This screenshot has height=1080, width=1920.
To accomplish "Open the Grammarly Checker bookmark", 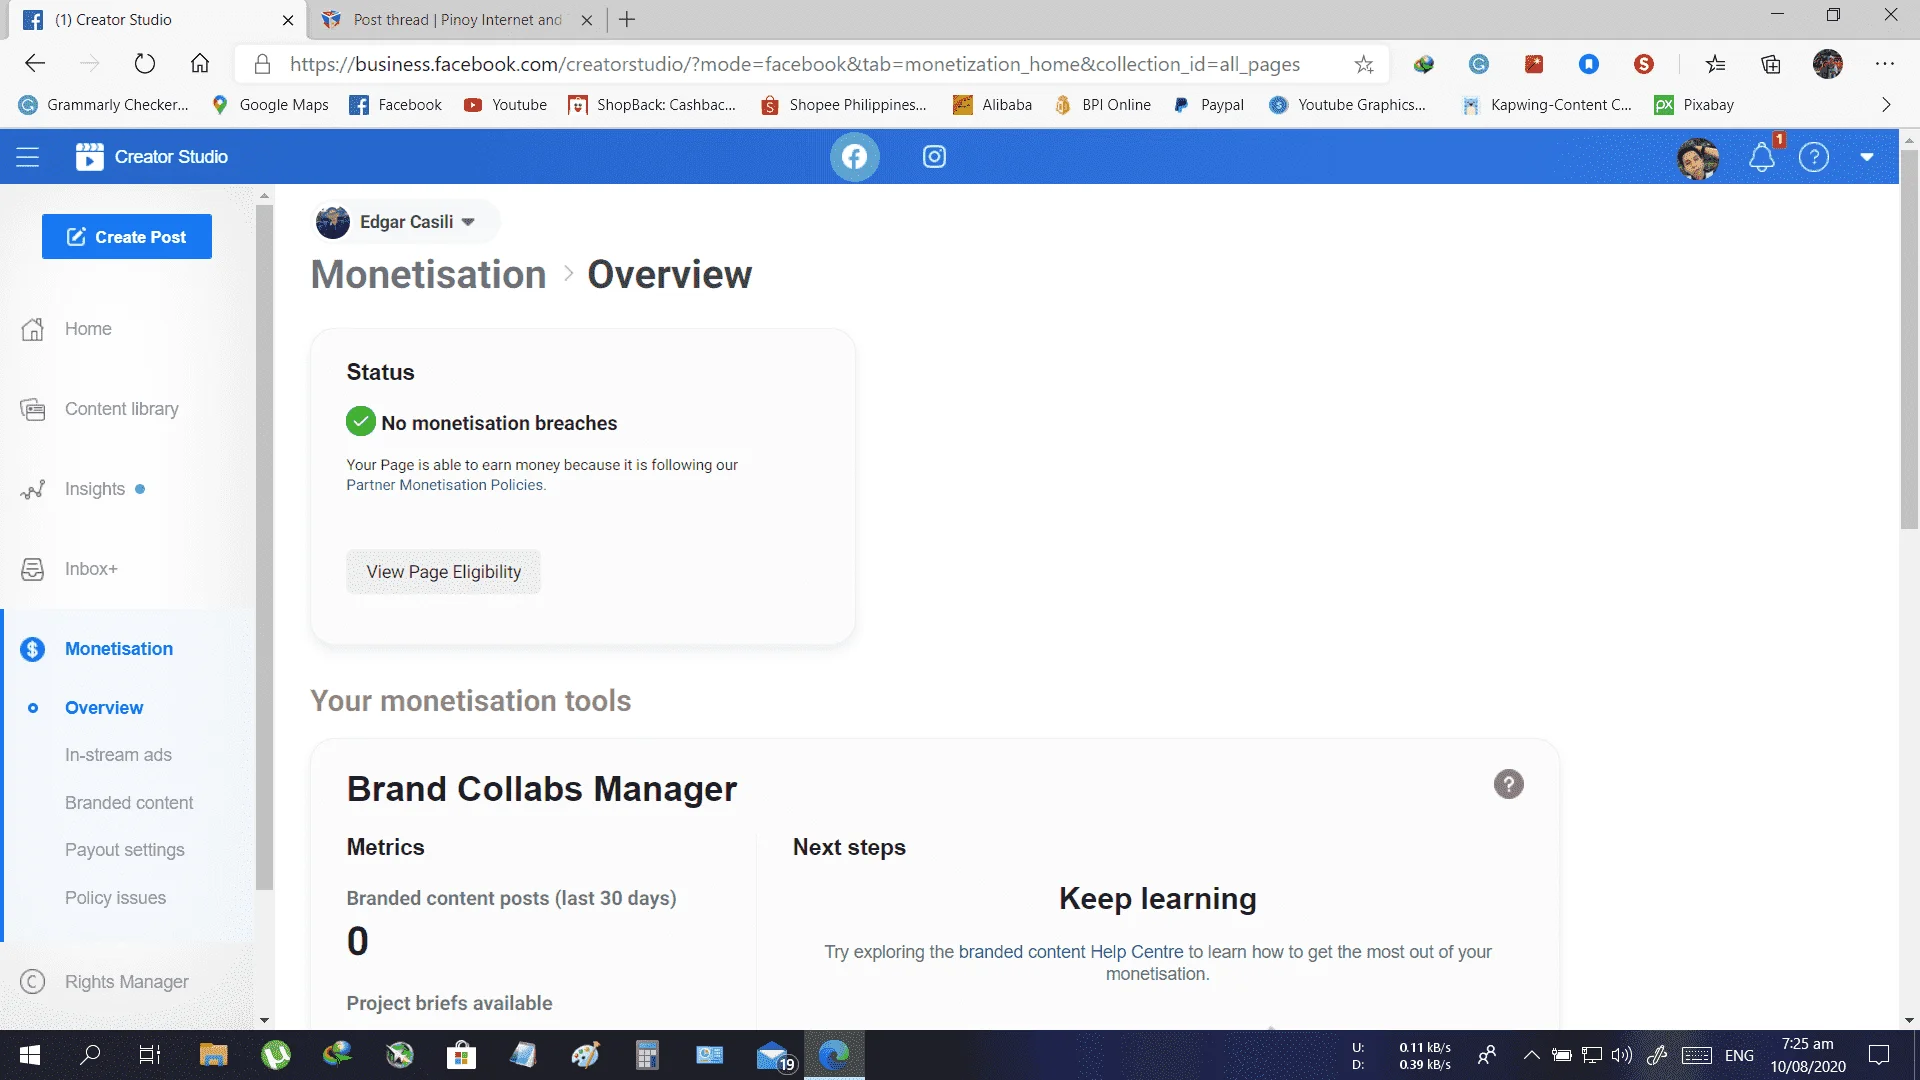I will coord(104,105).
